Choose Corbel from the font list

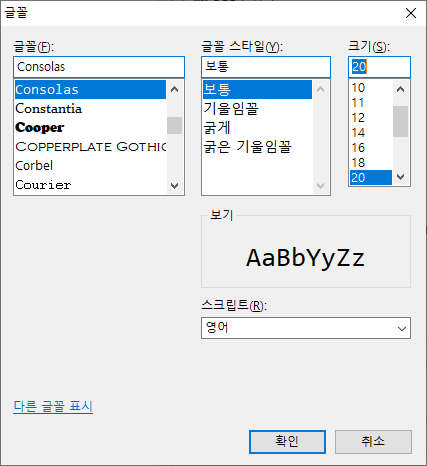point(90,166)
